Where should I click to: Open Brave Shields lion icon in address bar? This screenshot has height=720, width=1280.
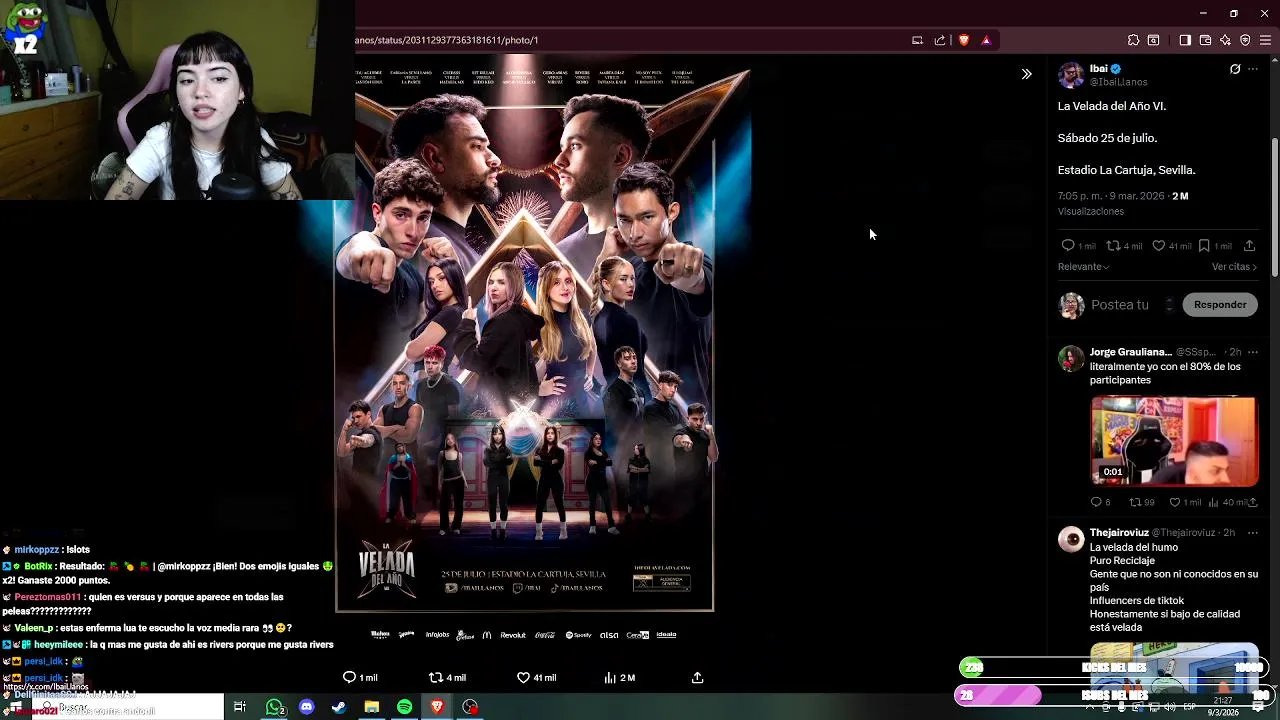[964, 40]
